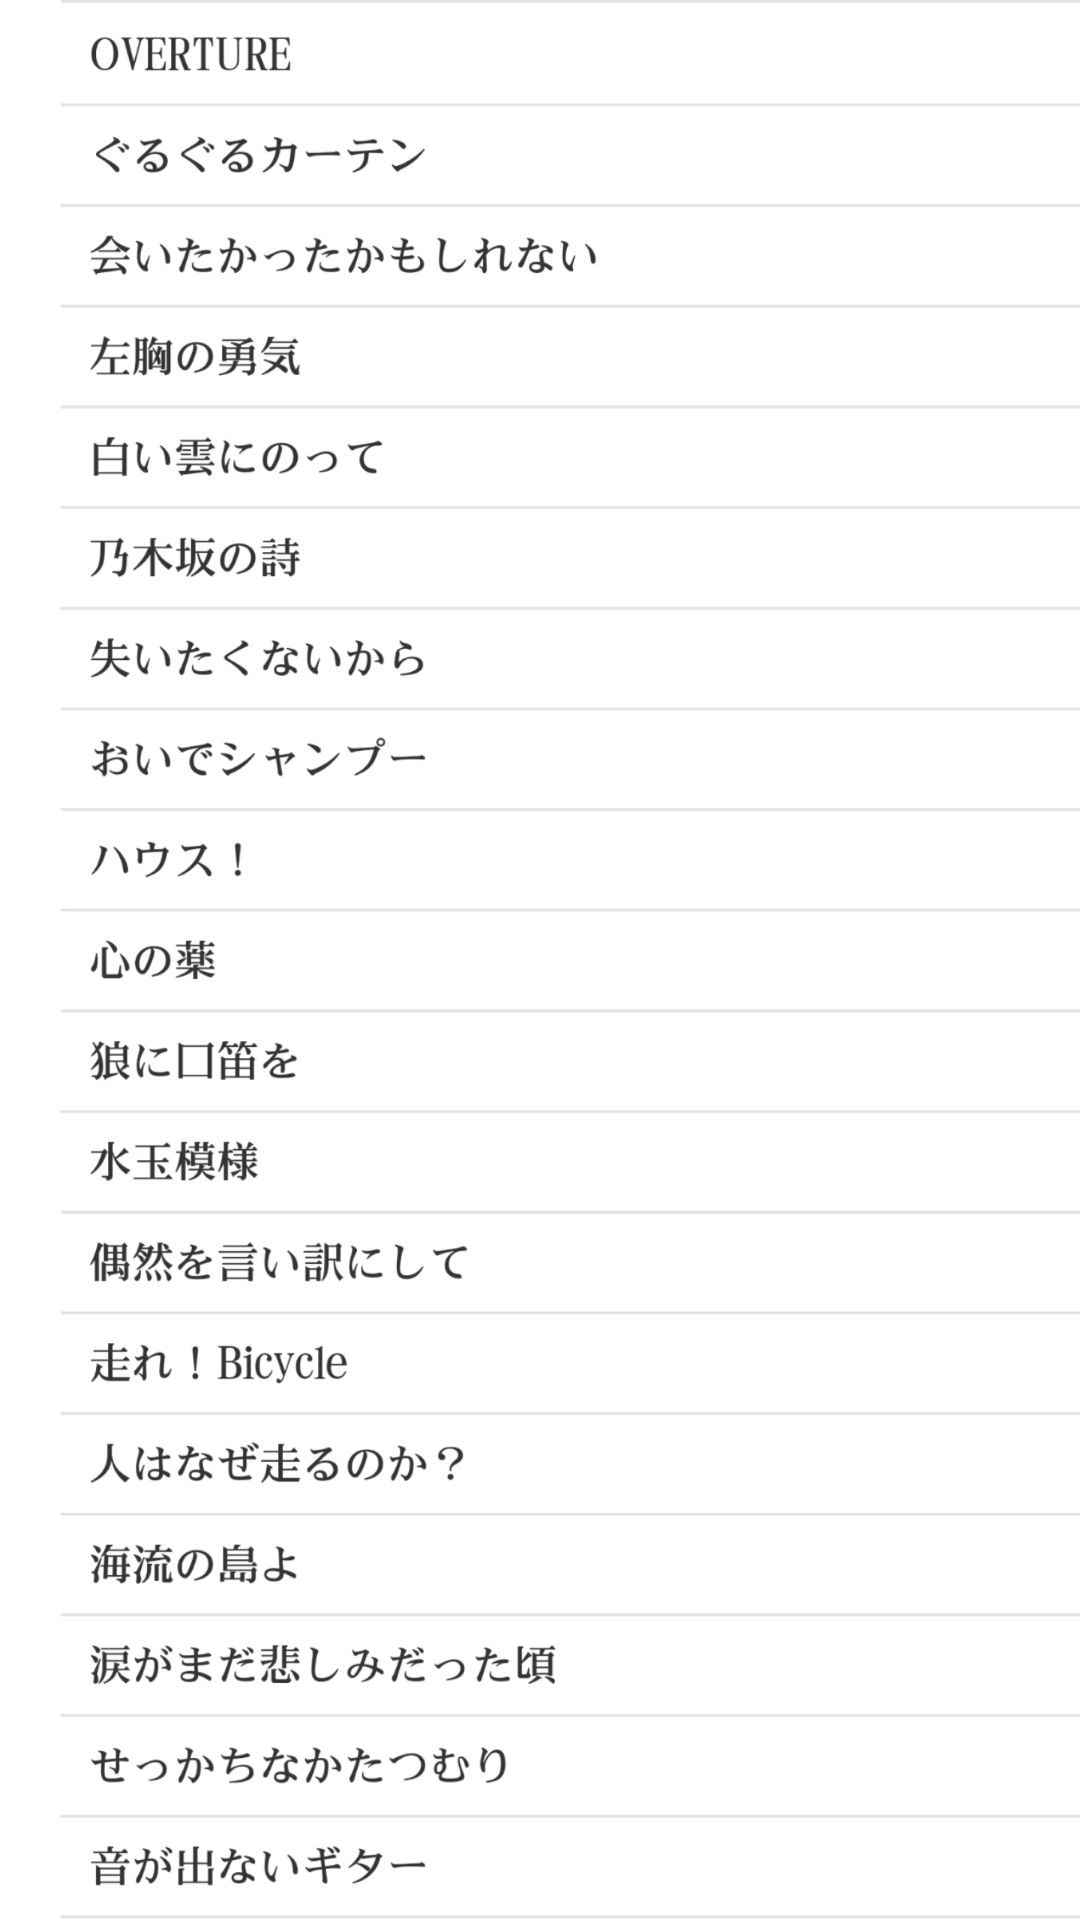Click the empty area right of 心の薬 row
The width and height of the screenshot is (1080, 1920).
pos(700,961)
